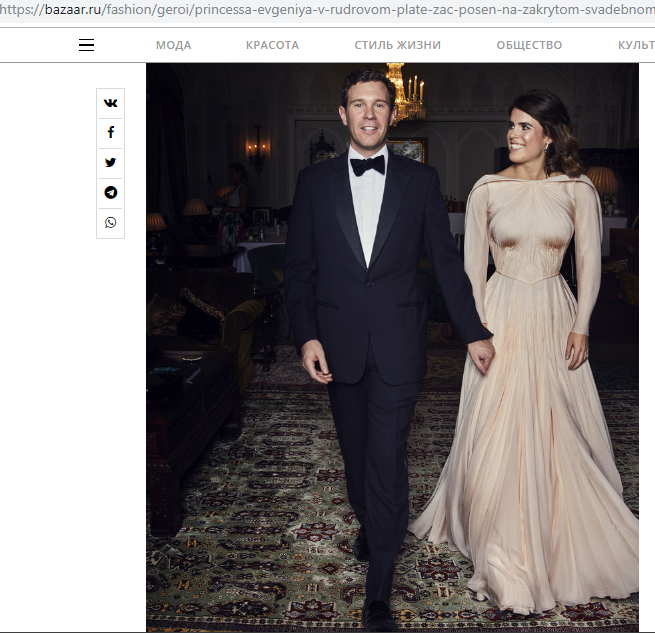Open the КУЛЬТ… section at the right edge
This screenshot has height=633, width=655.
(636, 45)
